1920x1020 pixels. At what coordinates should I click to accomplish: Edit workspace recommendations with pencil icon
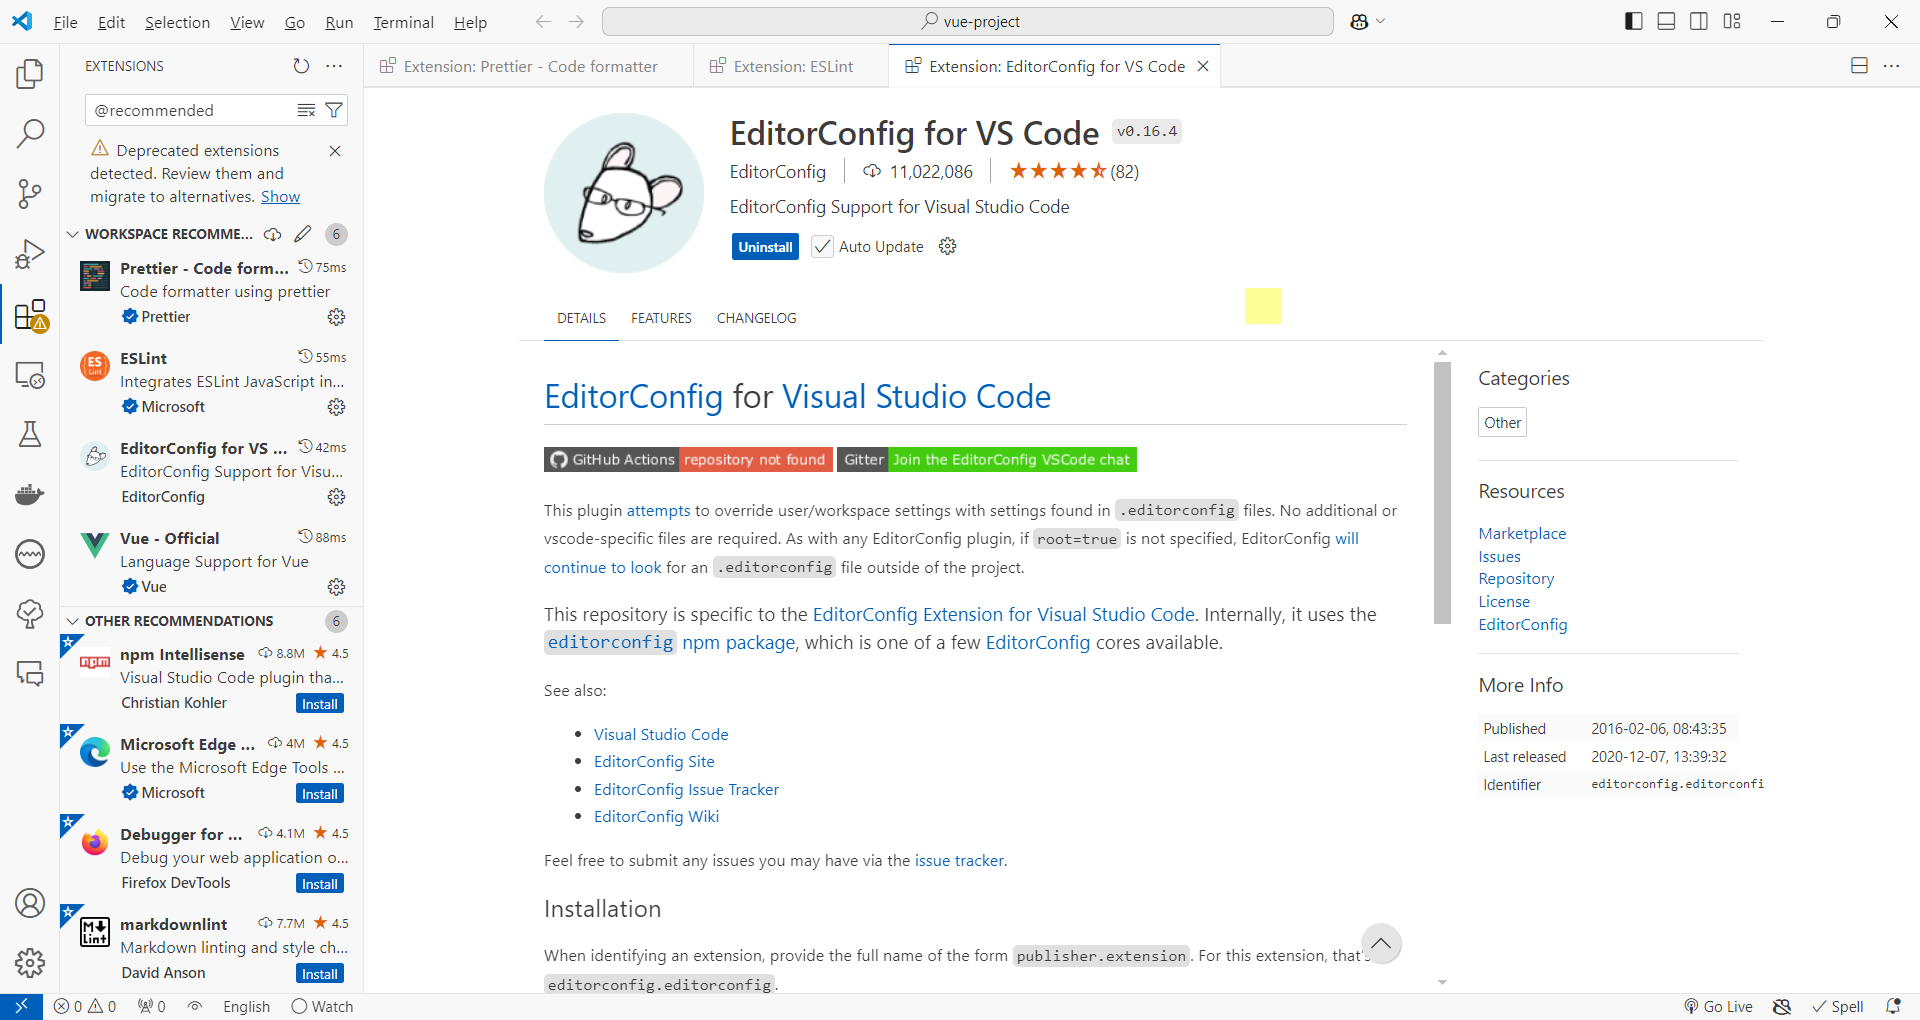(x=303, y=234)
